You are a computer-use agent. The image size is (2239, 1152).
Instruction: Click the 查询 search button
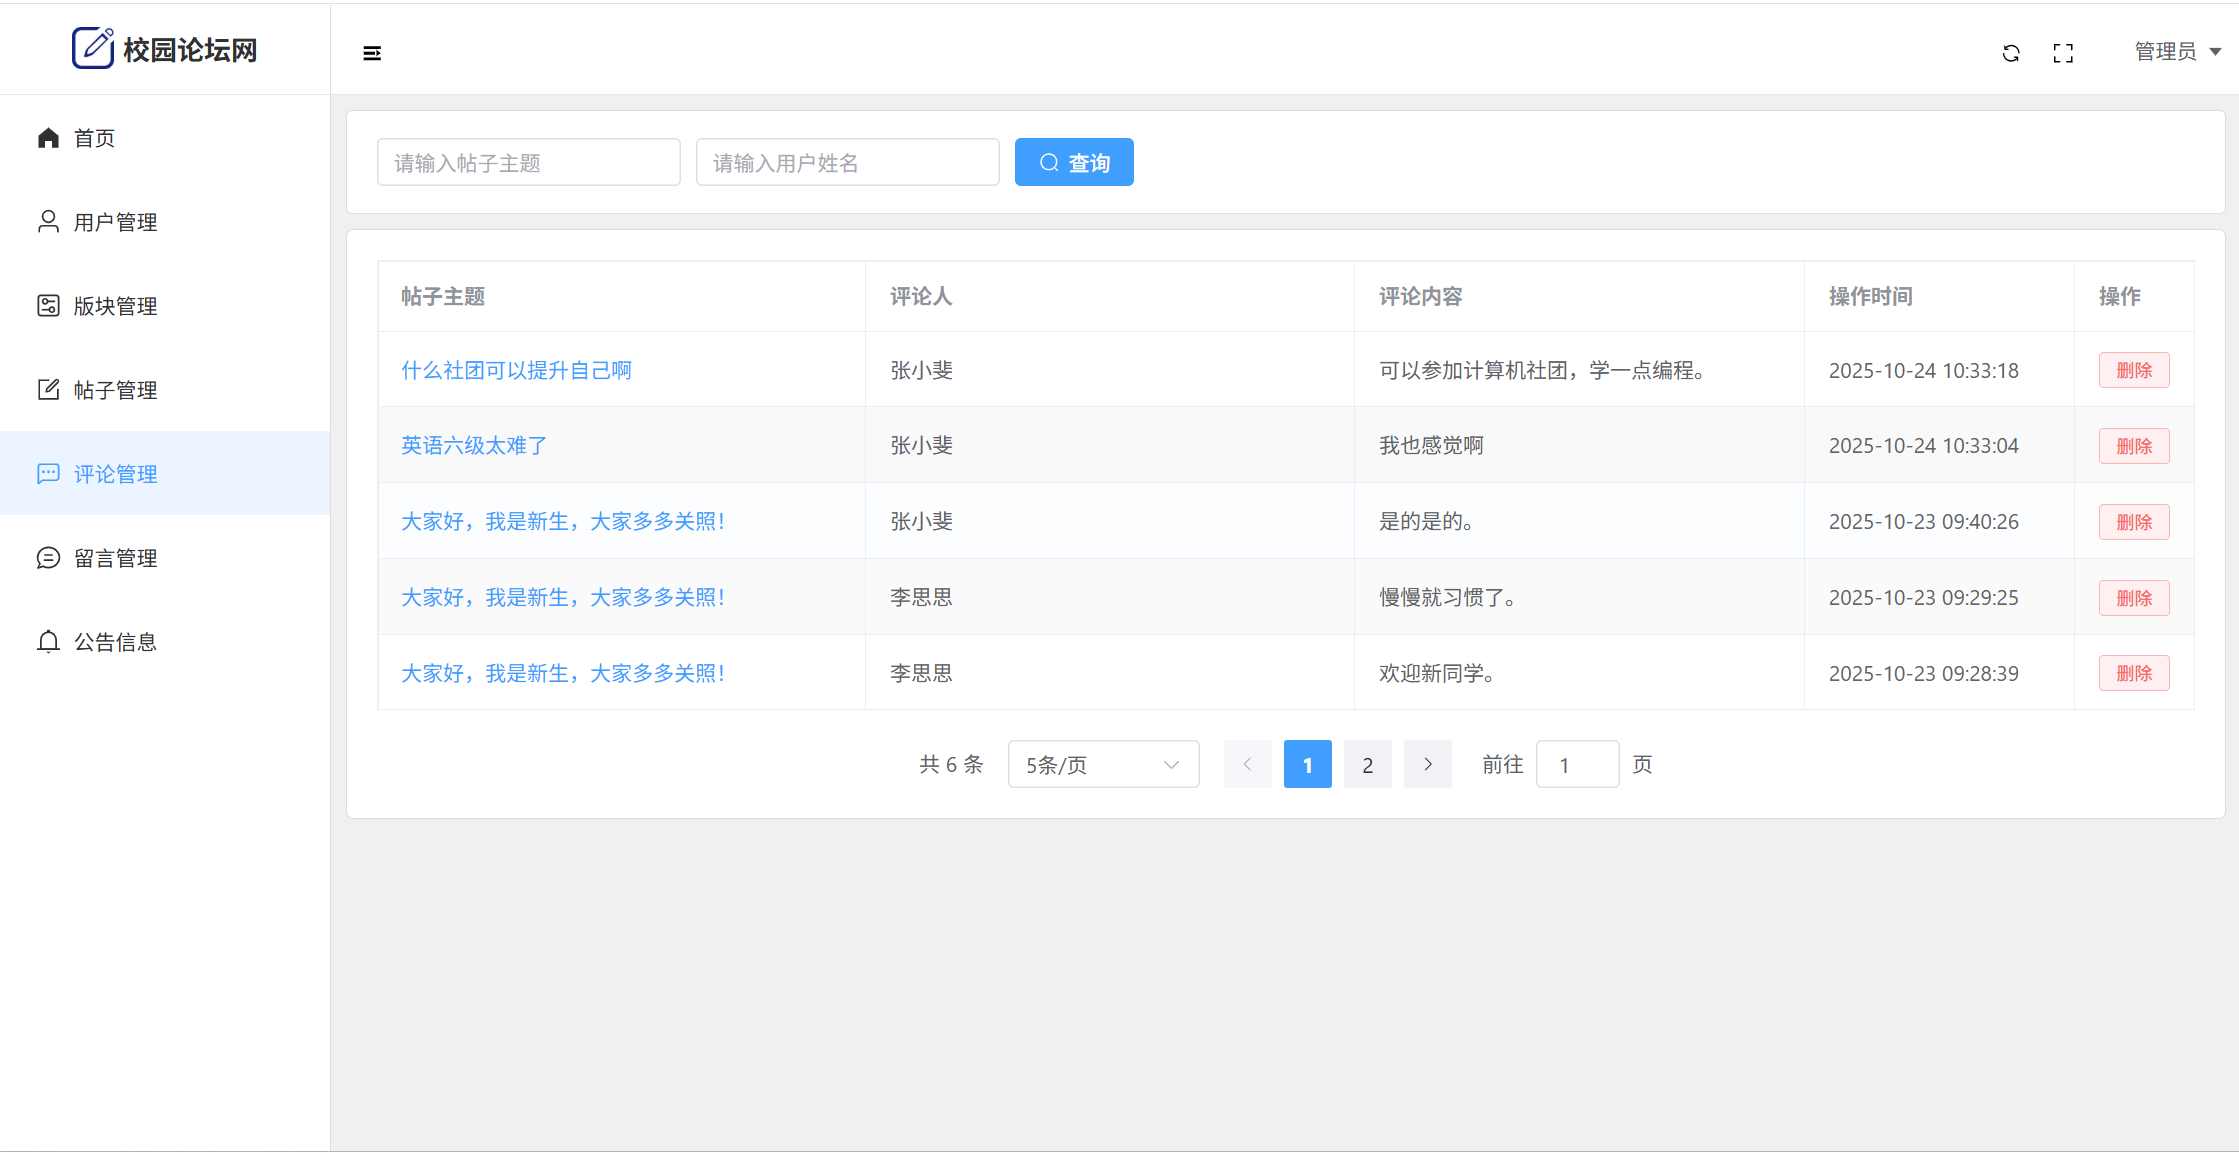[1074, 162]
